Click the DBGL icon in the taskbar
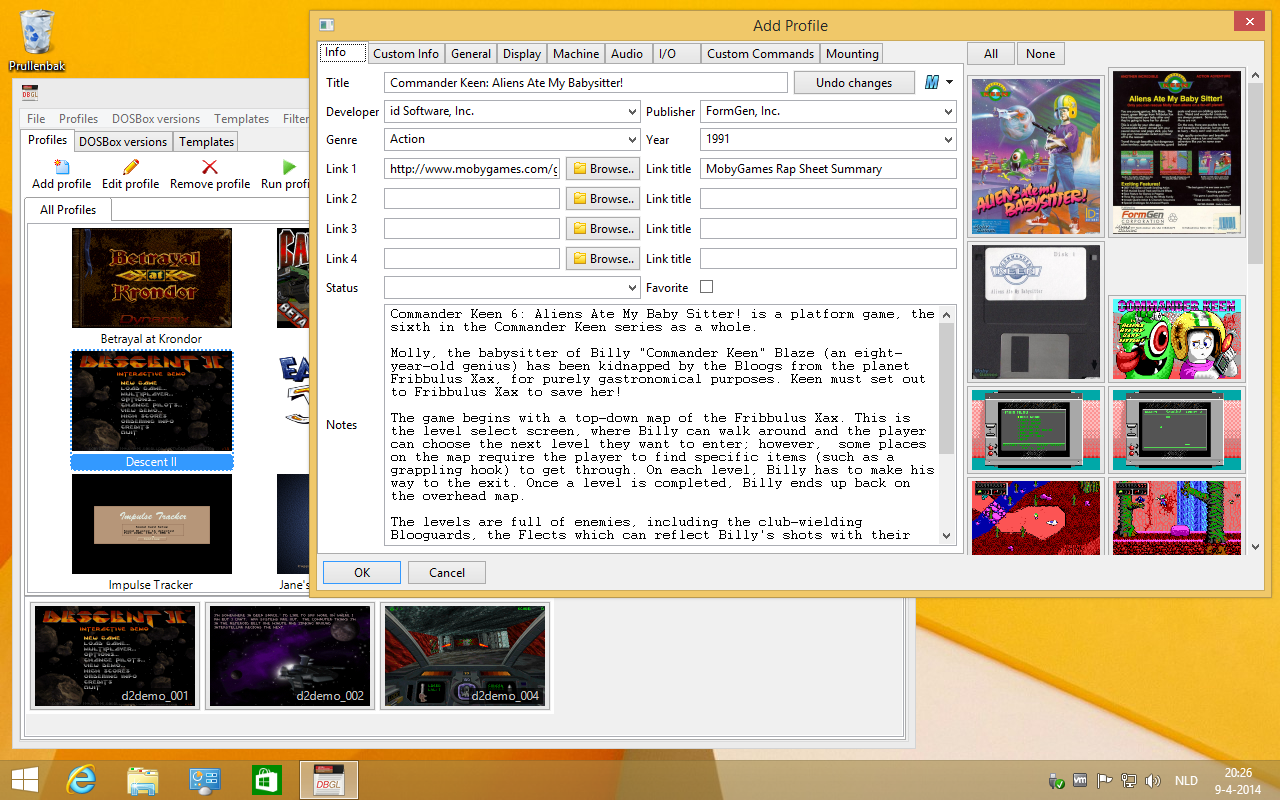 tap(328, 780)
